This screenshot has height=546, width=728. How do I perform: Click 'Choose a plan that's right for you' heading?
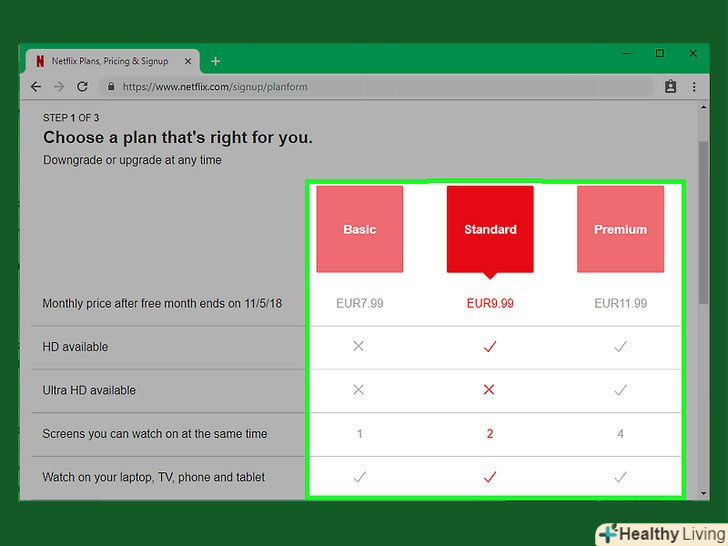[x=178, y=137]
